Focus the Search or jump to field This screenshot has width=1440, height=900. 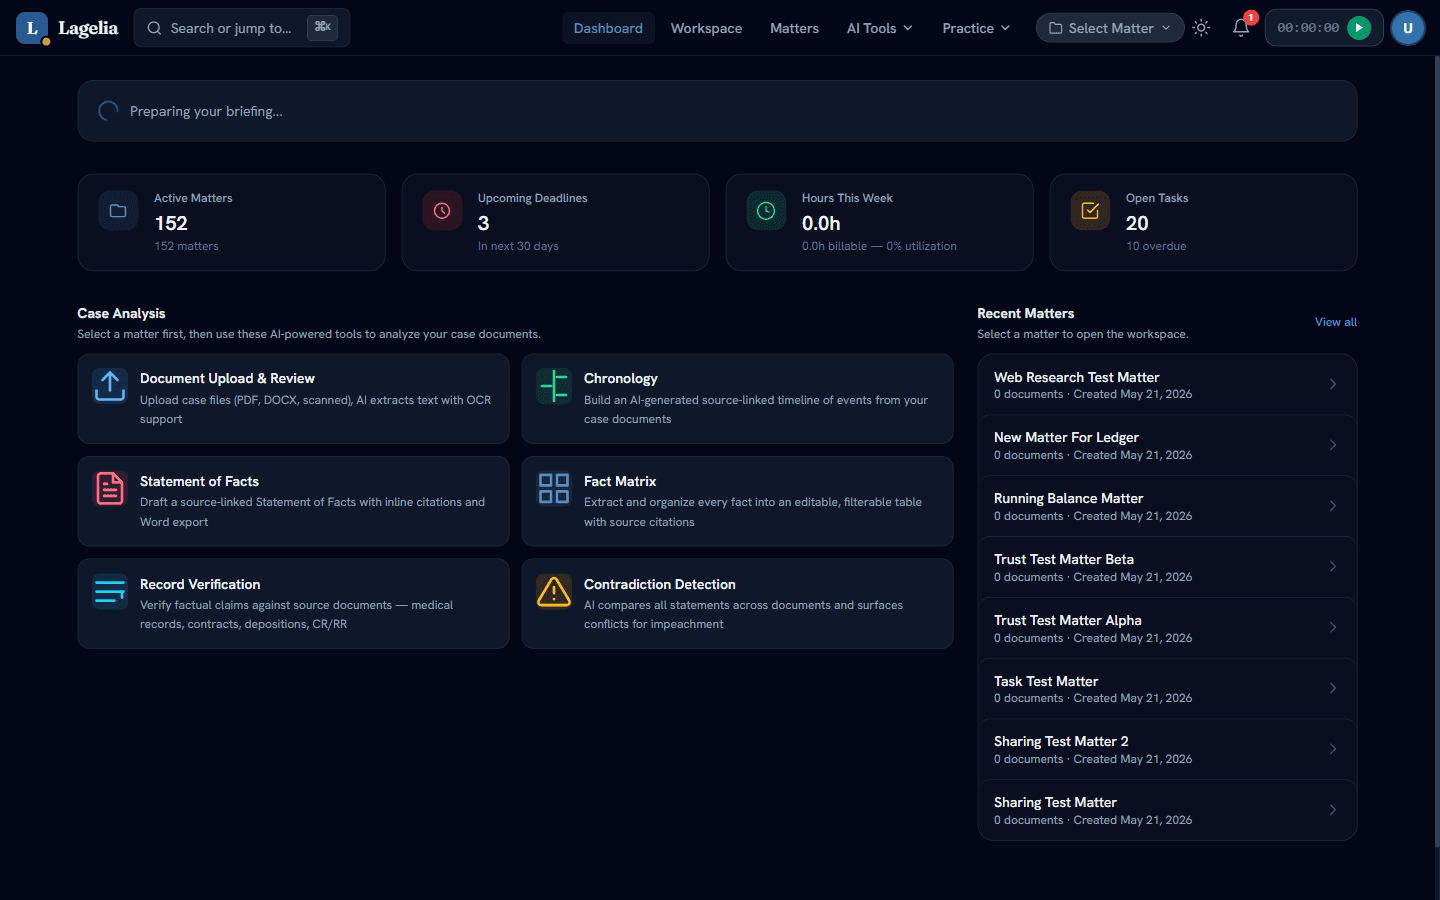click(x=241, y=28)
